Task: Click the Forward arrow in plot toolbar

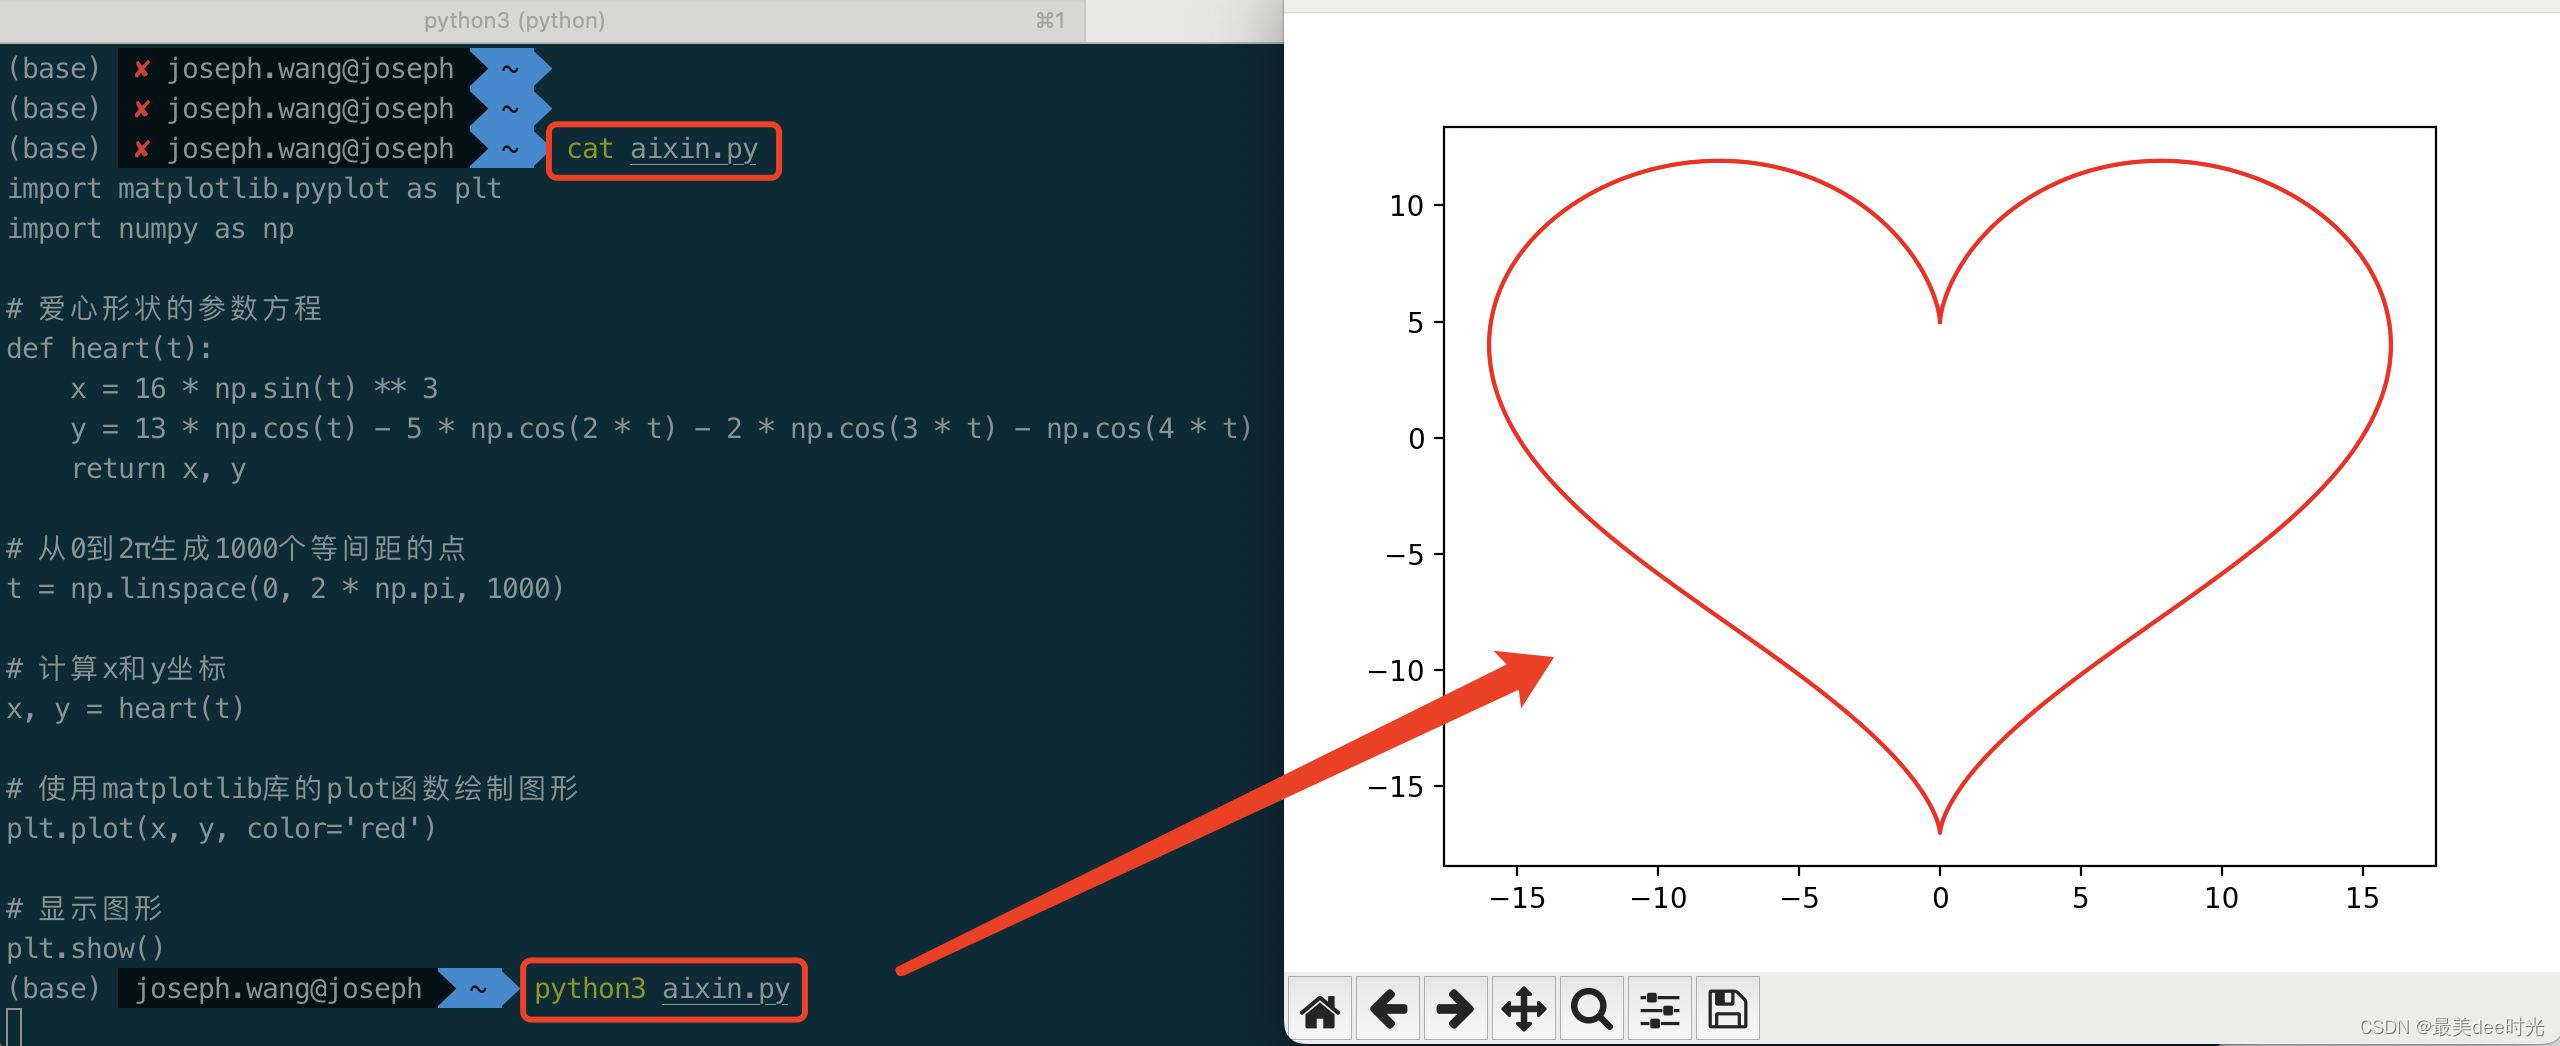Action: click(1455, 1009)
